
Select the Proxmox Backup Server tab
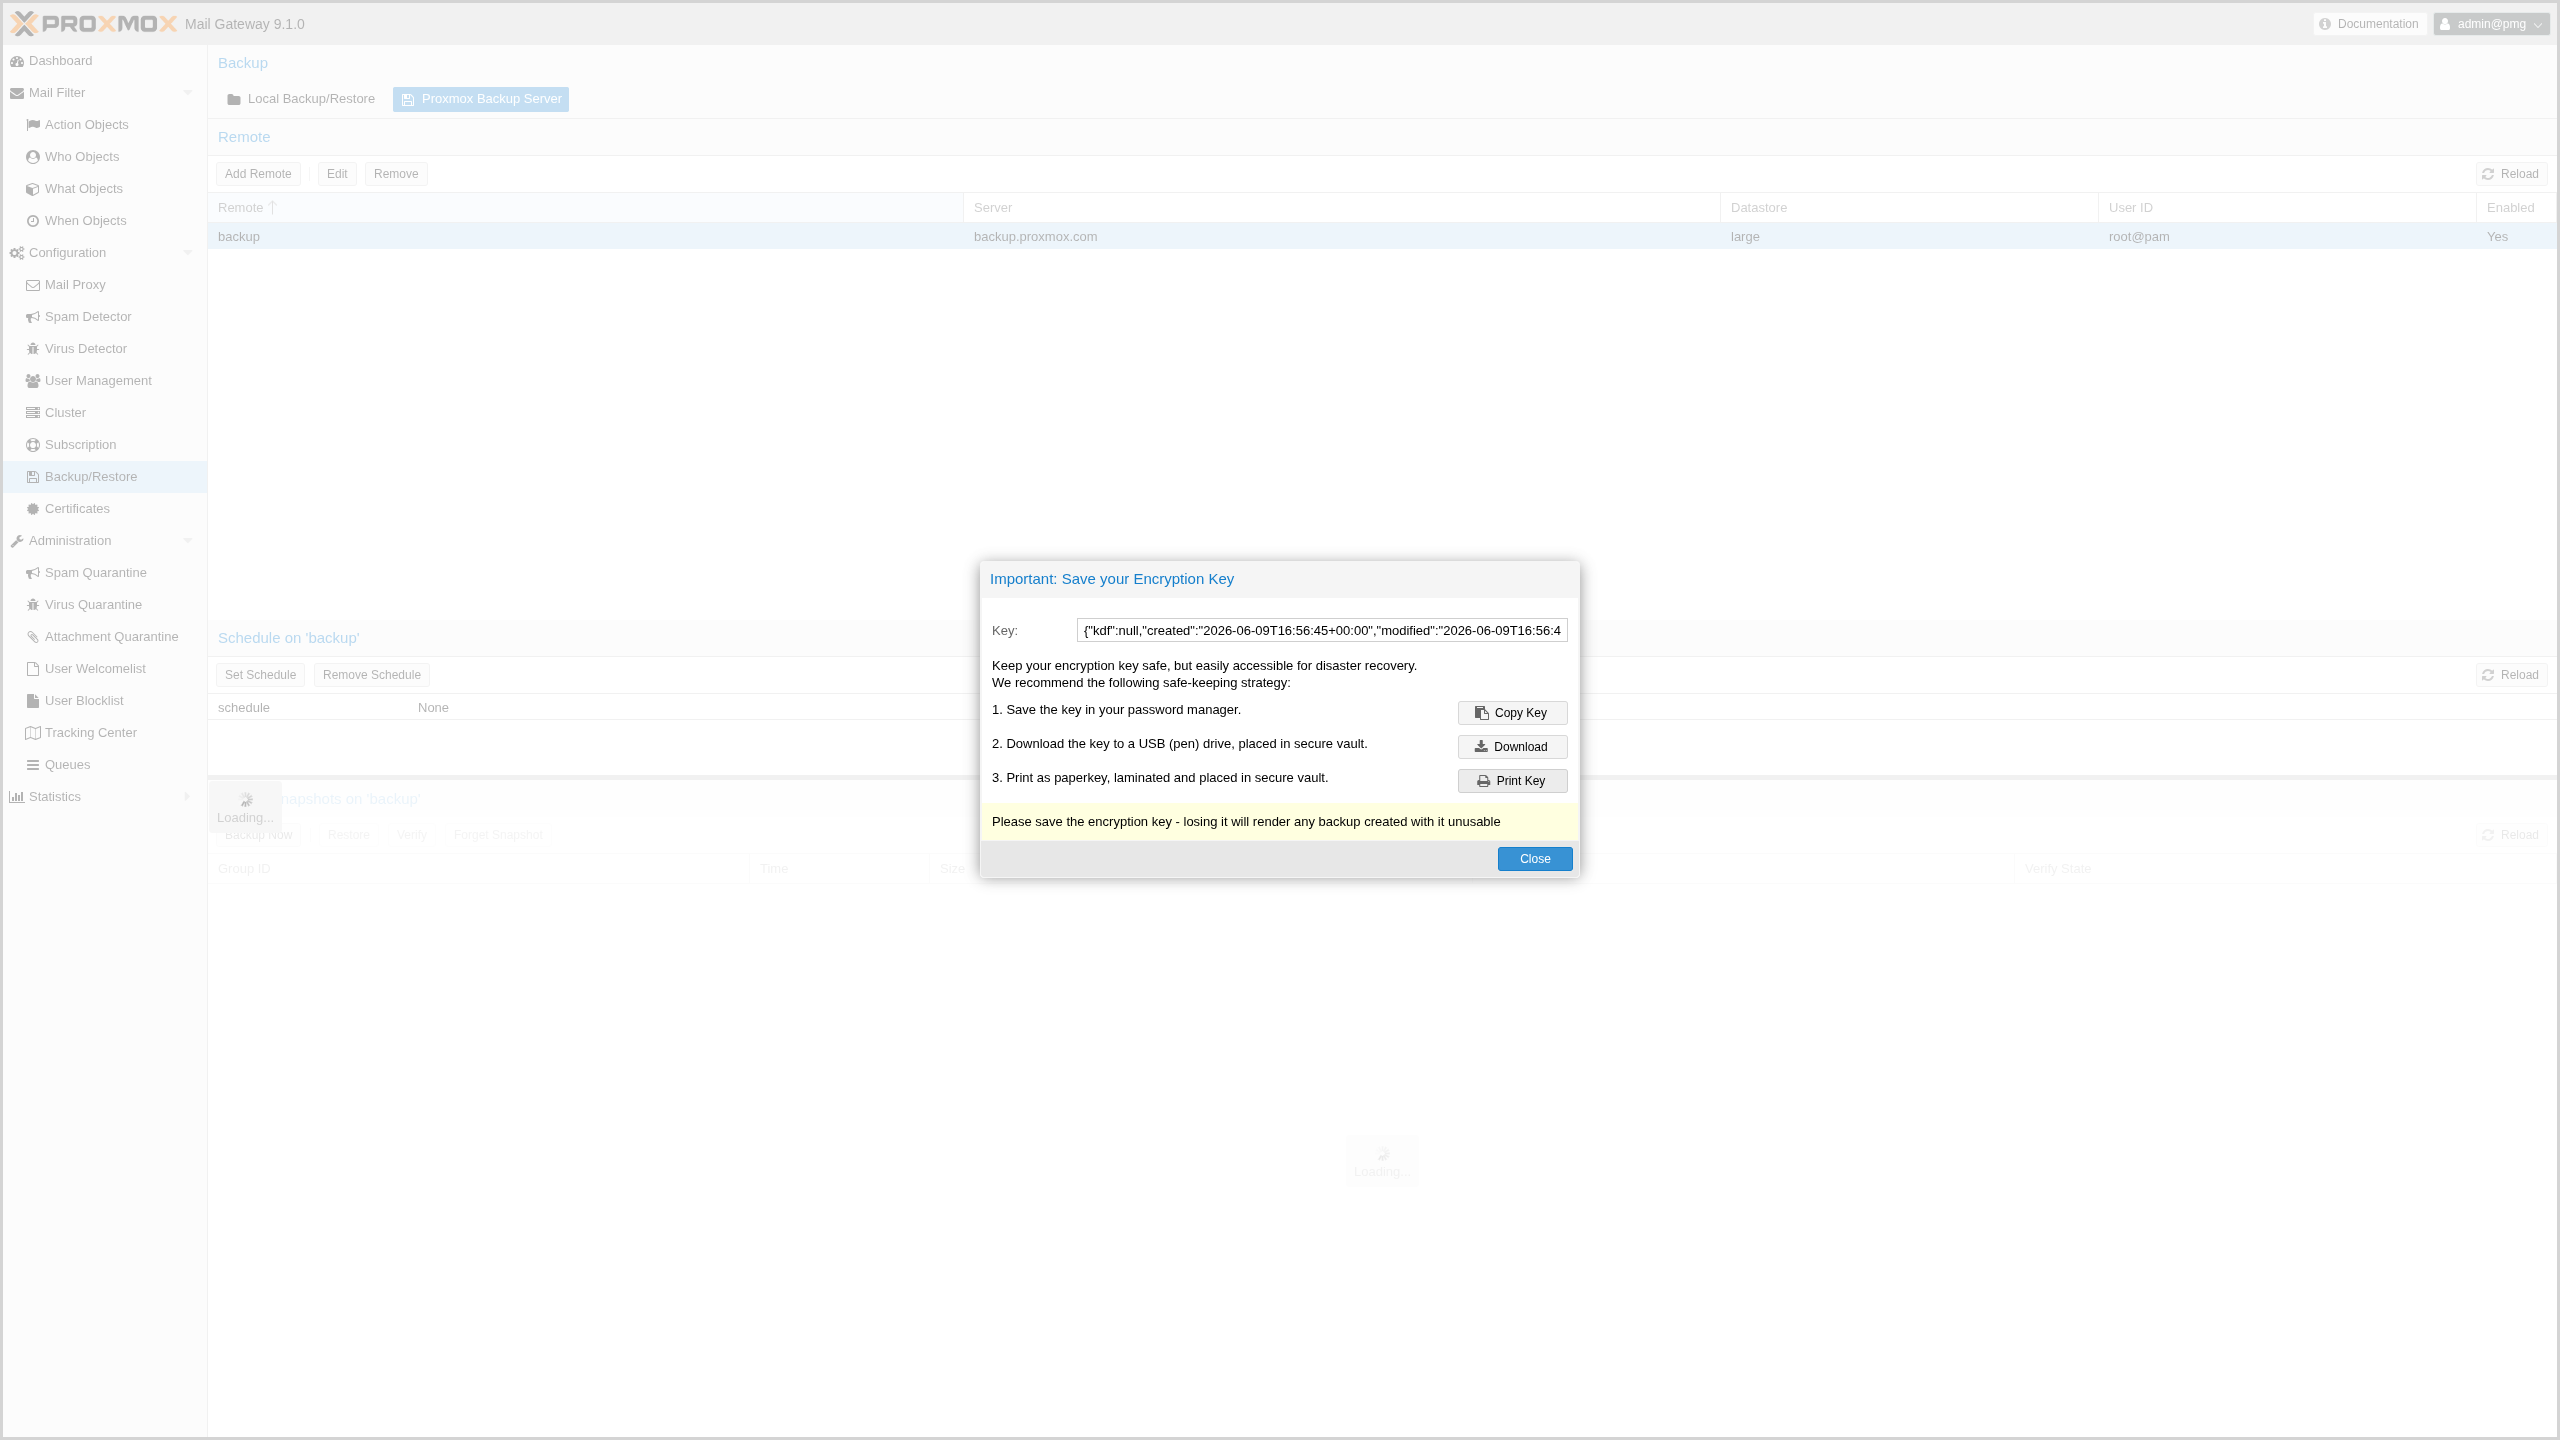[481, 99]
